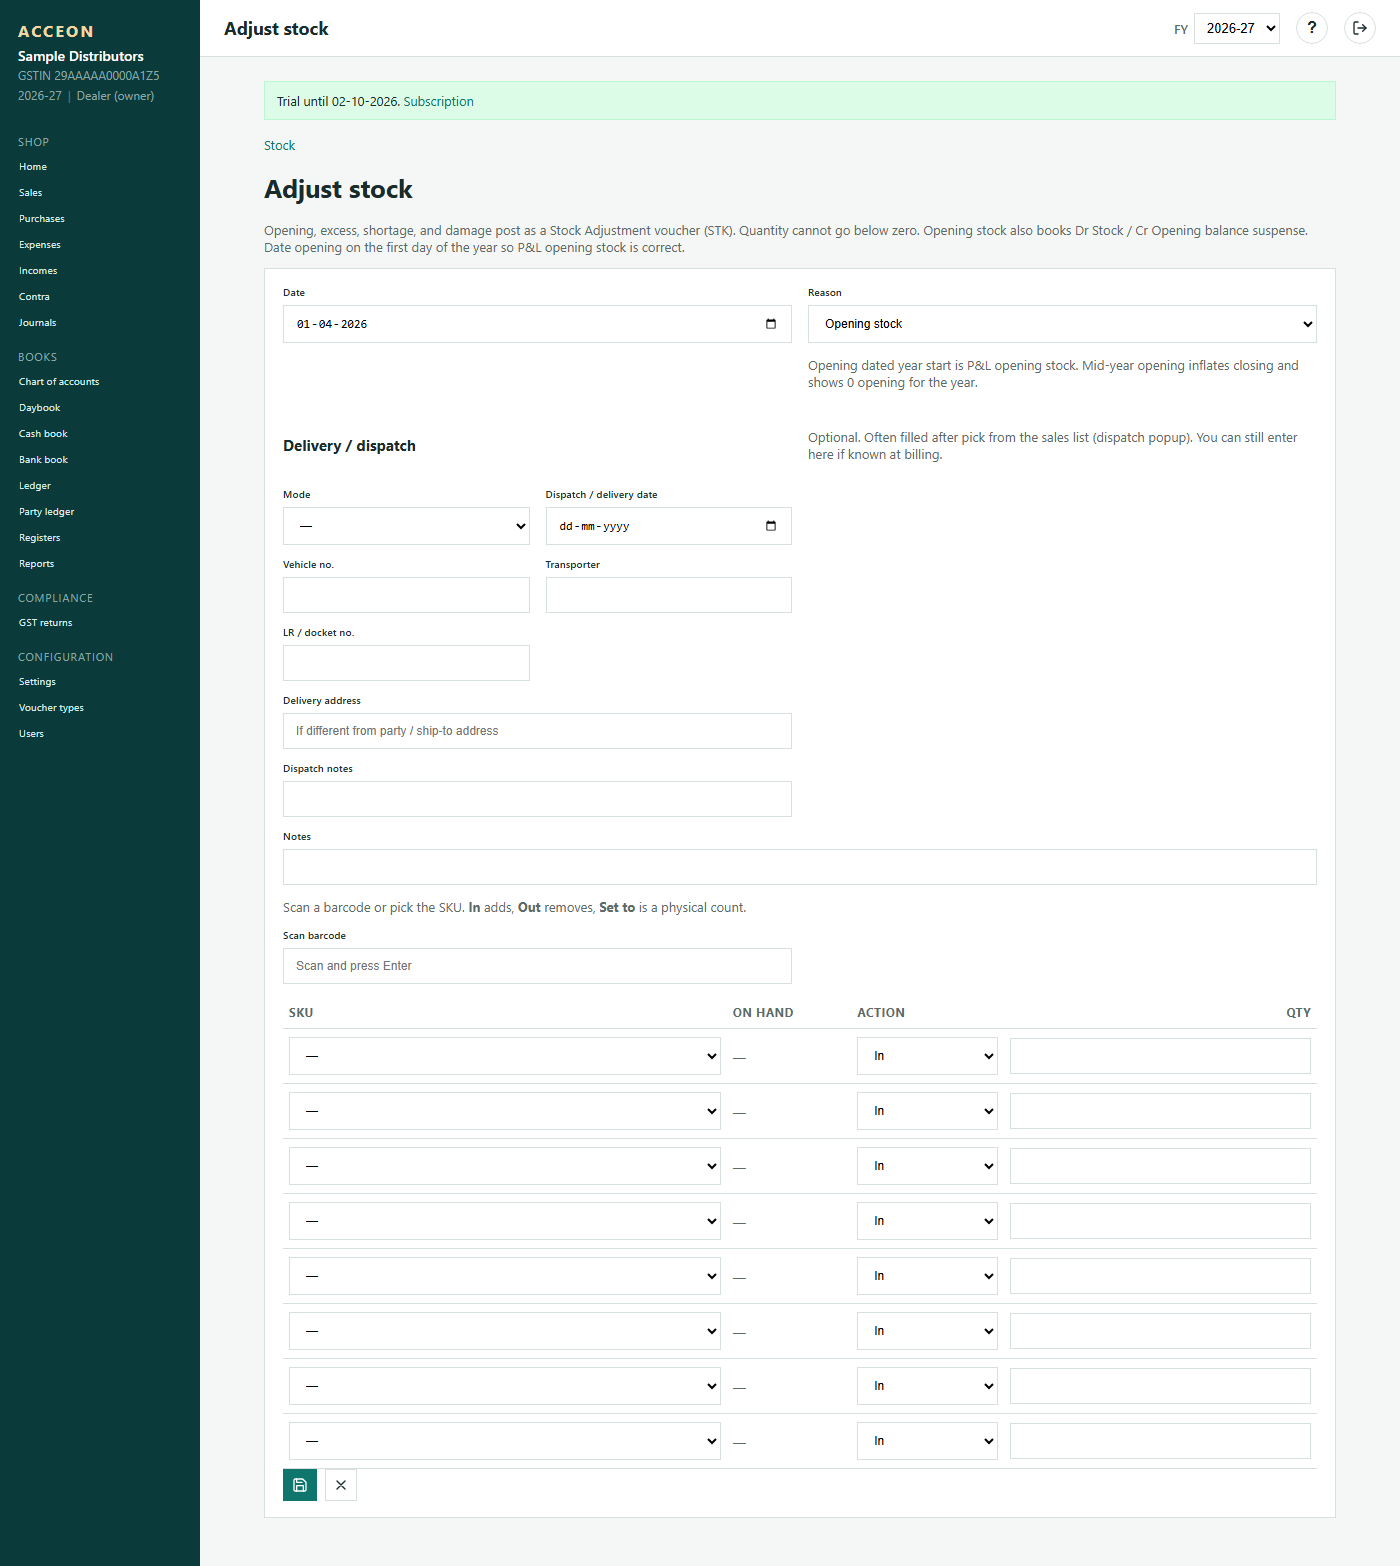1400x1566 pixels.
Task: Open calendar picker on the Date field
Action: [x=771, y=324]
